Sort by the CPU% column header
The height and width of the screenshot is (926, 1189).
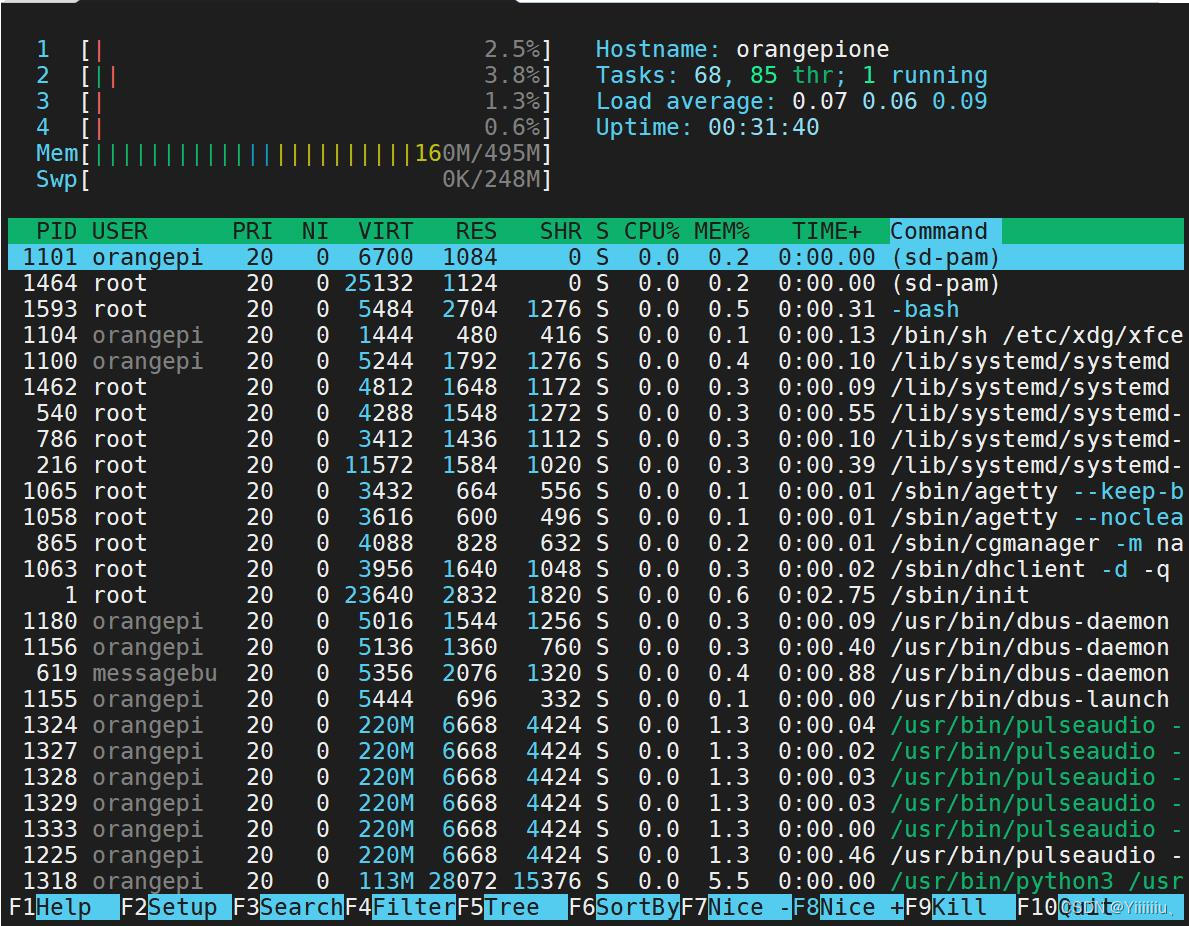[x=651, y=231]
